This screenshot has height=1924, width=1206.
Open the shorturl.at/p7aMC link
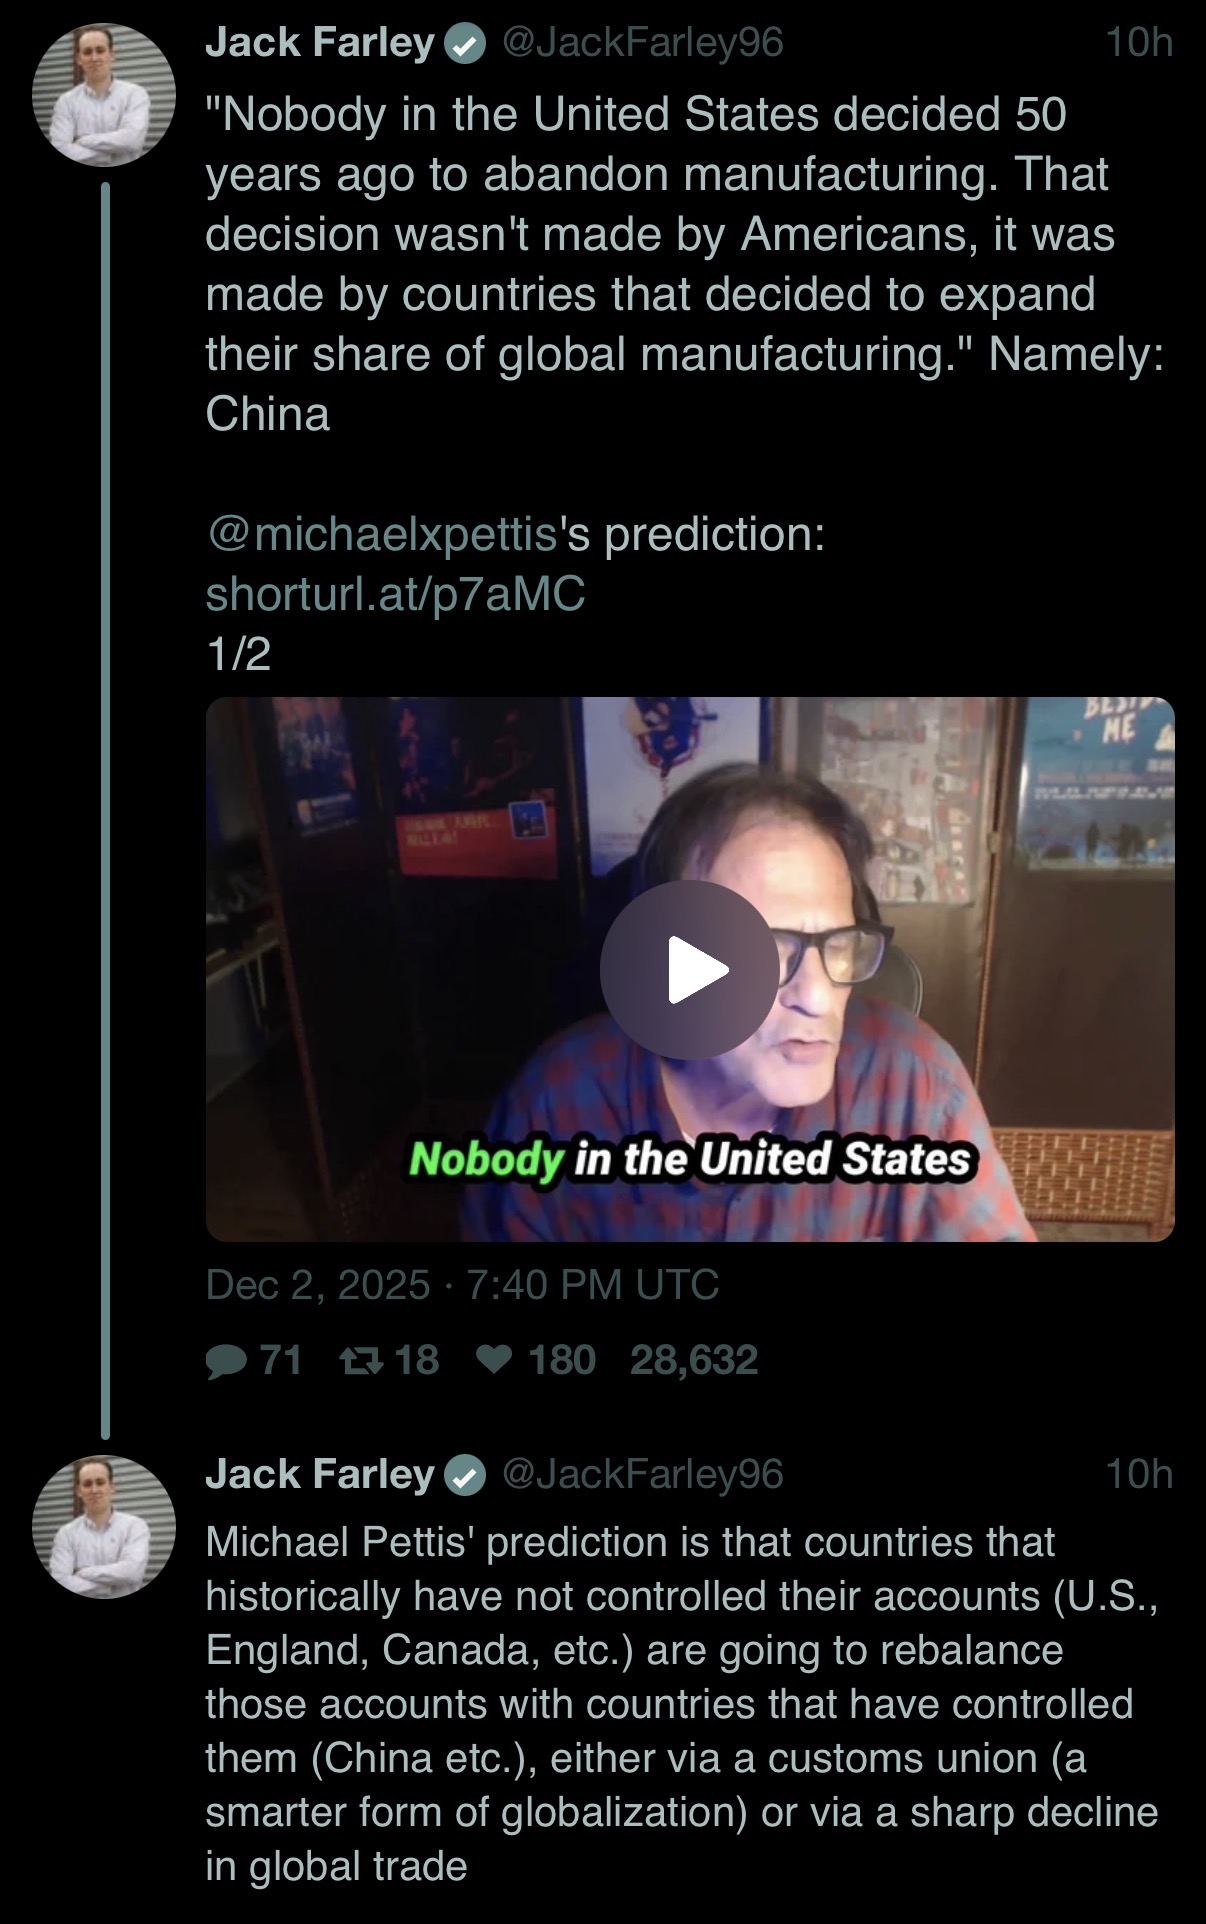(395, 594)
